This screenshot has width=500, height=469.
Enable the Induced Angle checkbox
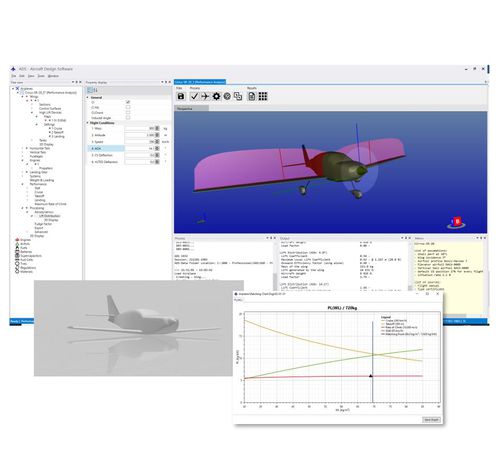pyautogui.click(x=128, y=118)
